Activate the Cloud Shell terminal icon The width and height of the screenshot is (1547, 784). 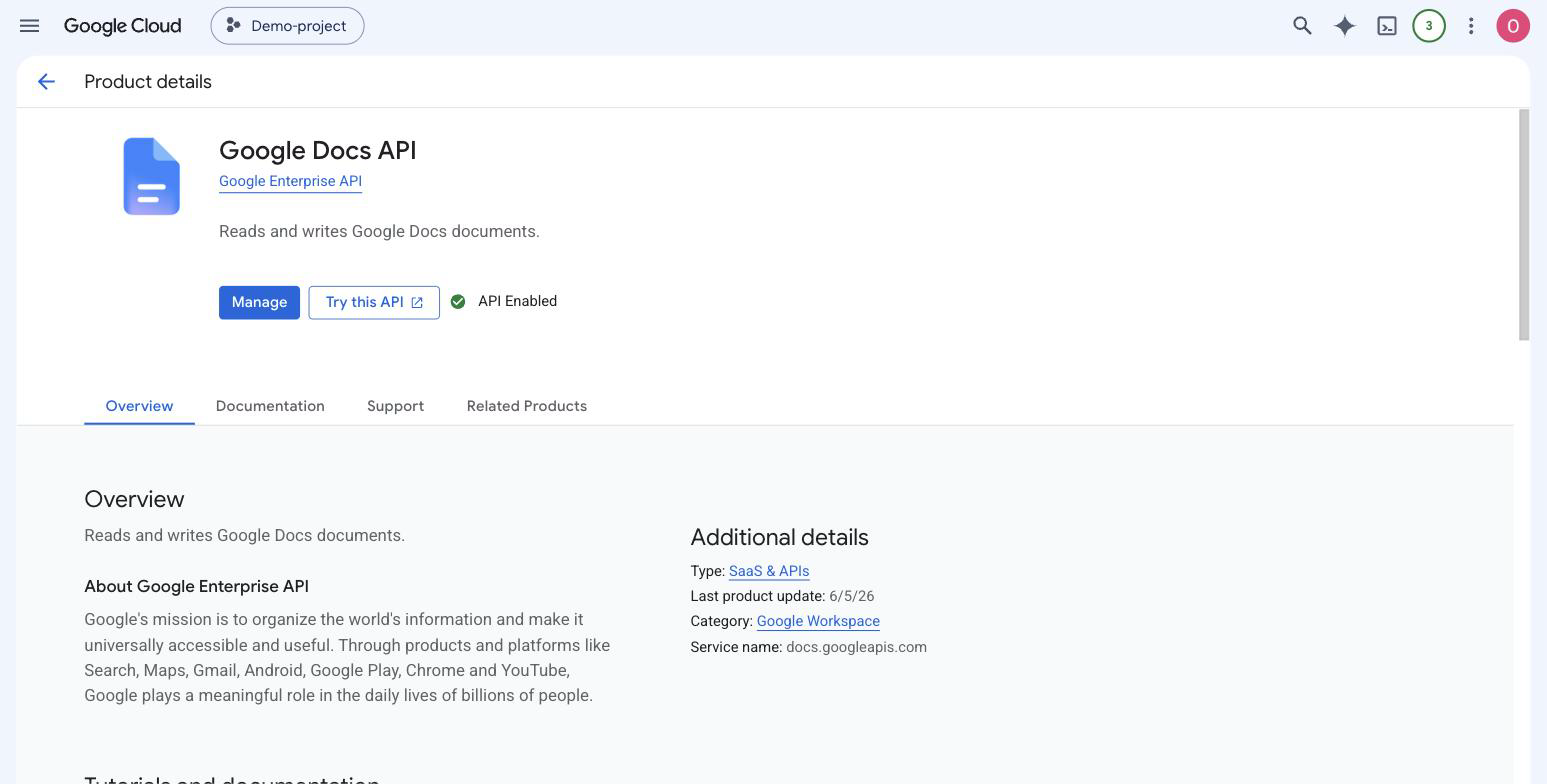pyautogui.click(x=1387, y=26)
